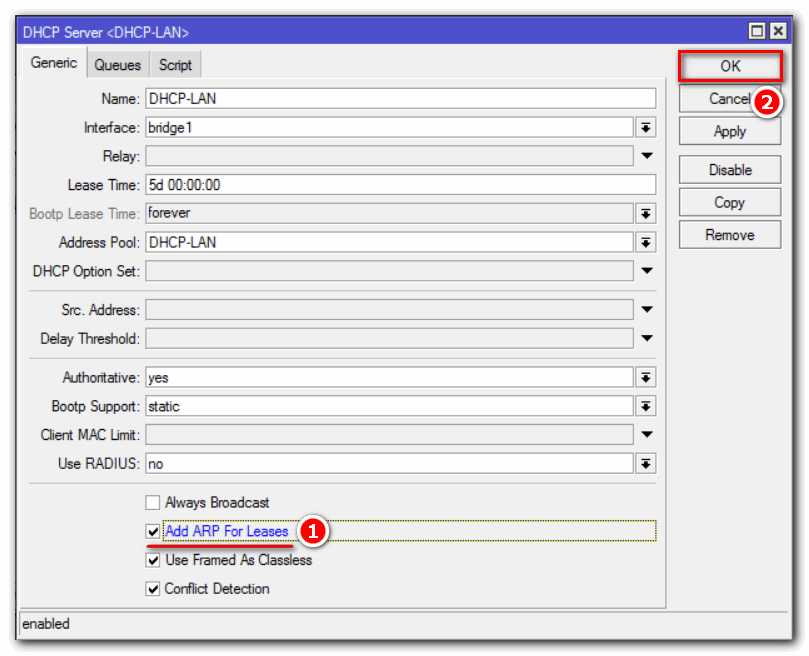Click the Apply button
This screenshot has height=656, width=809.
tap(729, 131)
